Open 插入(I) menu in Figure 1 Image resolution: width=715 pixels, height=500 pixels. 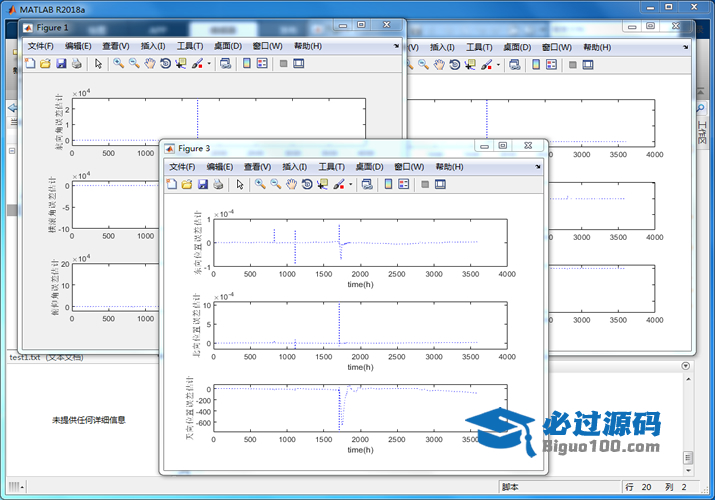153,46
